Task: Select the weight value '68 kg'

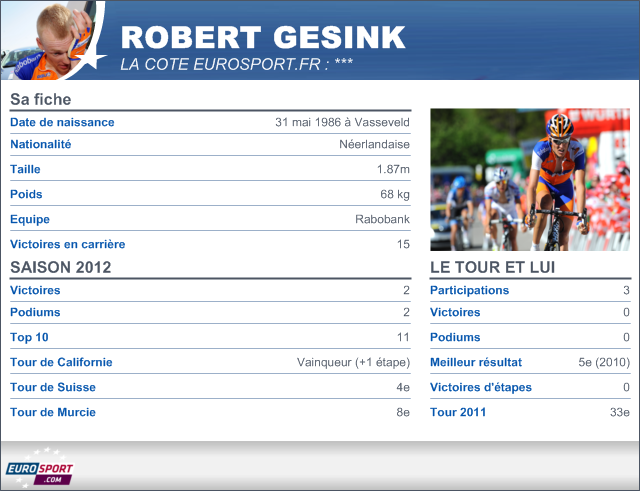Action: point(395,194)
